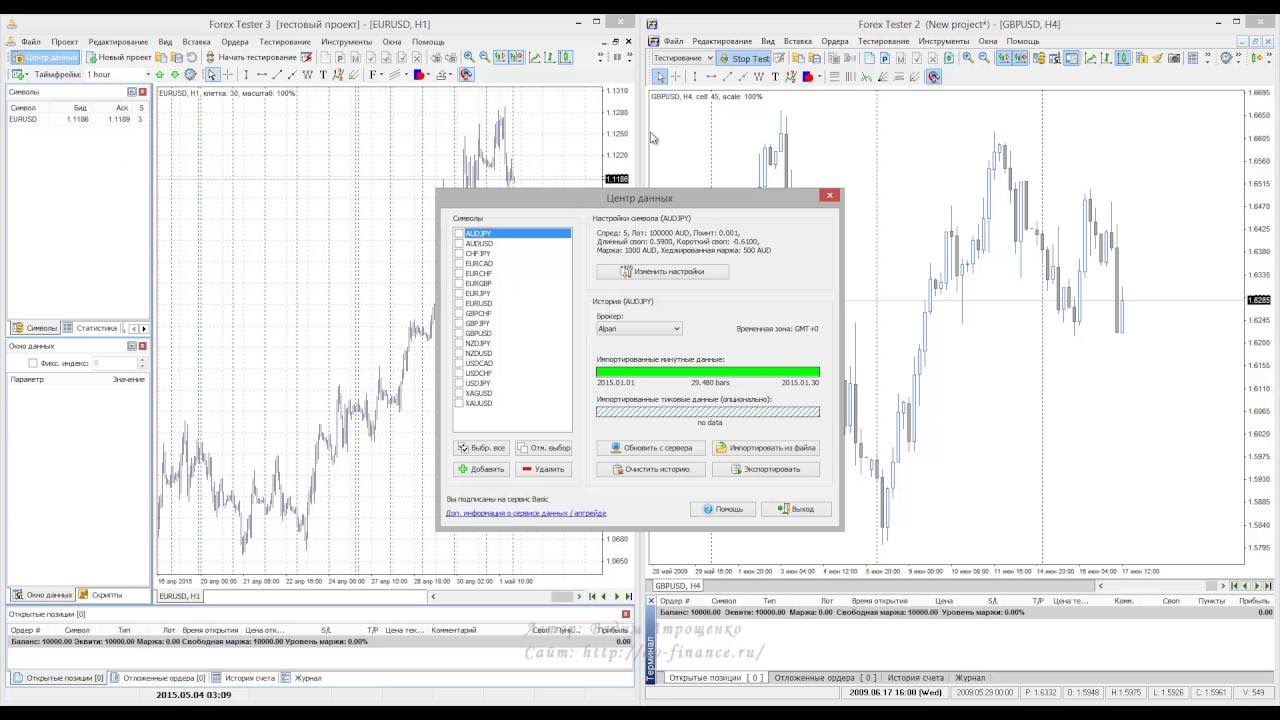Click zoom out magnifier in Forex Tester 3 toolbar
This screenshot has width=1280, height=720.
484,57
